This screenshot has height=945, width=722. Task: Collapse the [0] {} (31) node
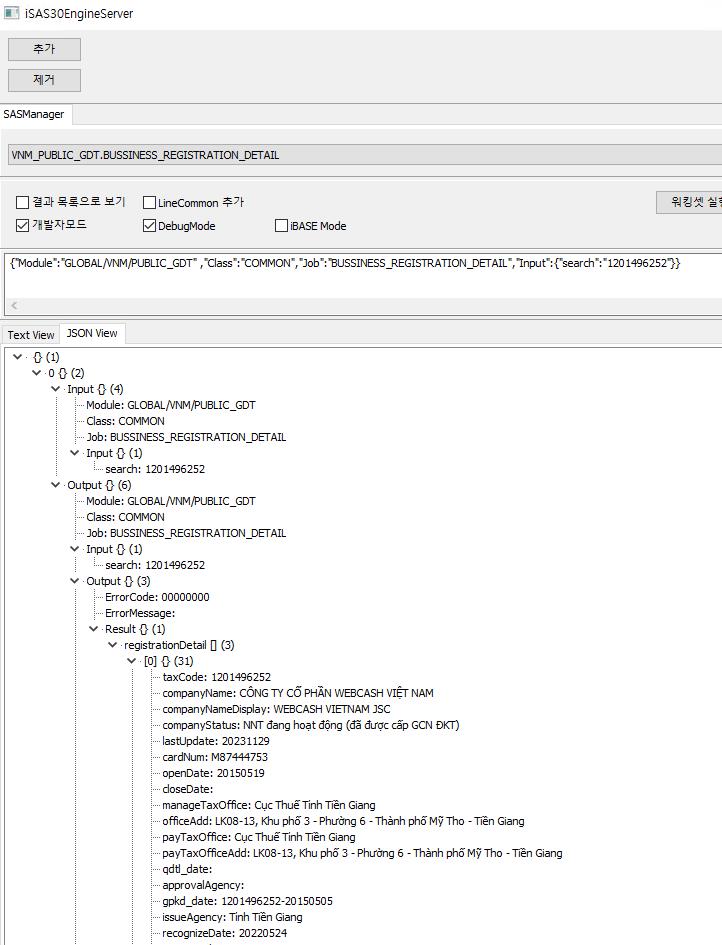click(x=132, y=661)
